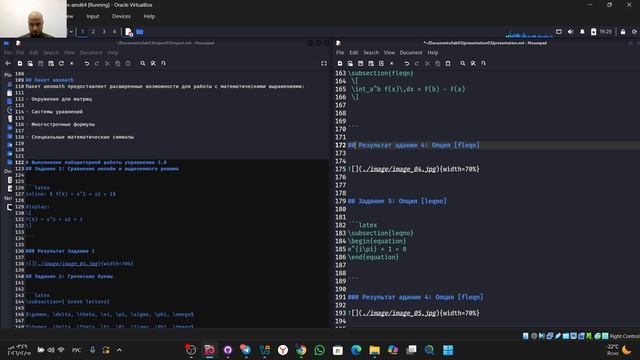
Task: Click Redo icon in left Mousepad toolbar
Action: pyautogui.click(x=97, y=63)
